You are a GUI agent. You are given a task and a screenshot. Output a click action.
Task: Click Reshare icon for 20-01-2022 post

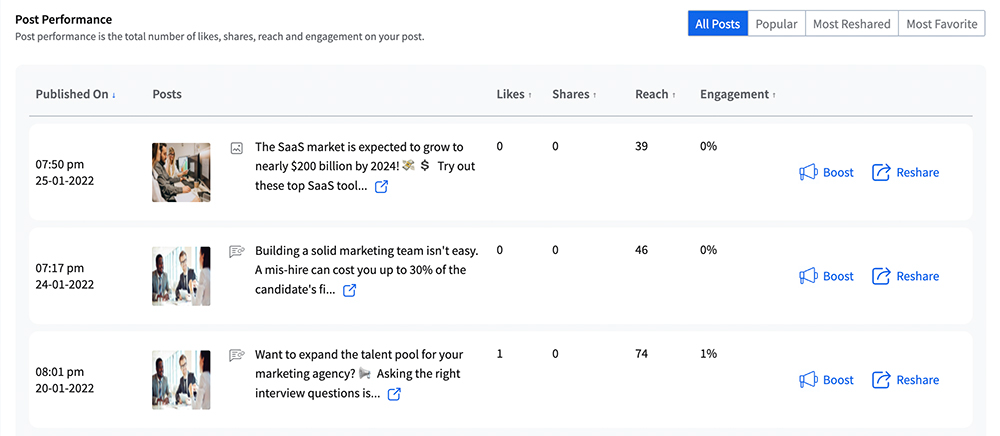pyautogui.click(x=881, y=380)
